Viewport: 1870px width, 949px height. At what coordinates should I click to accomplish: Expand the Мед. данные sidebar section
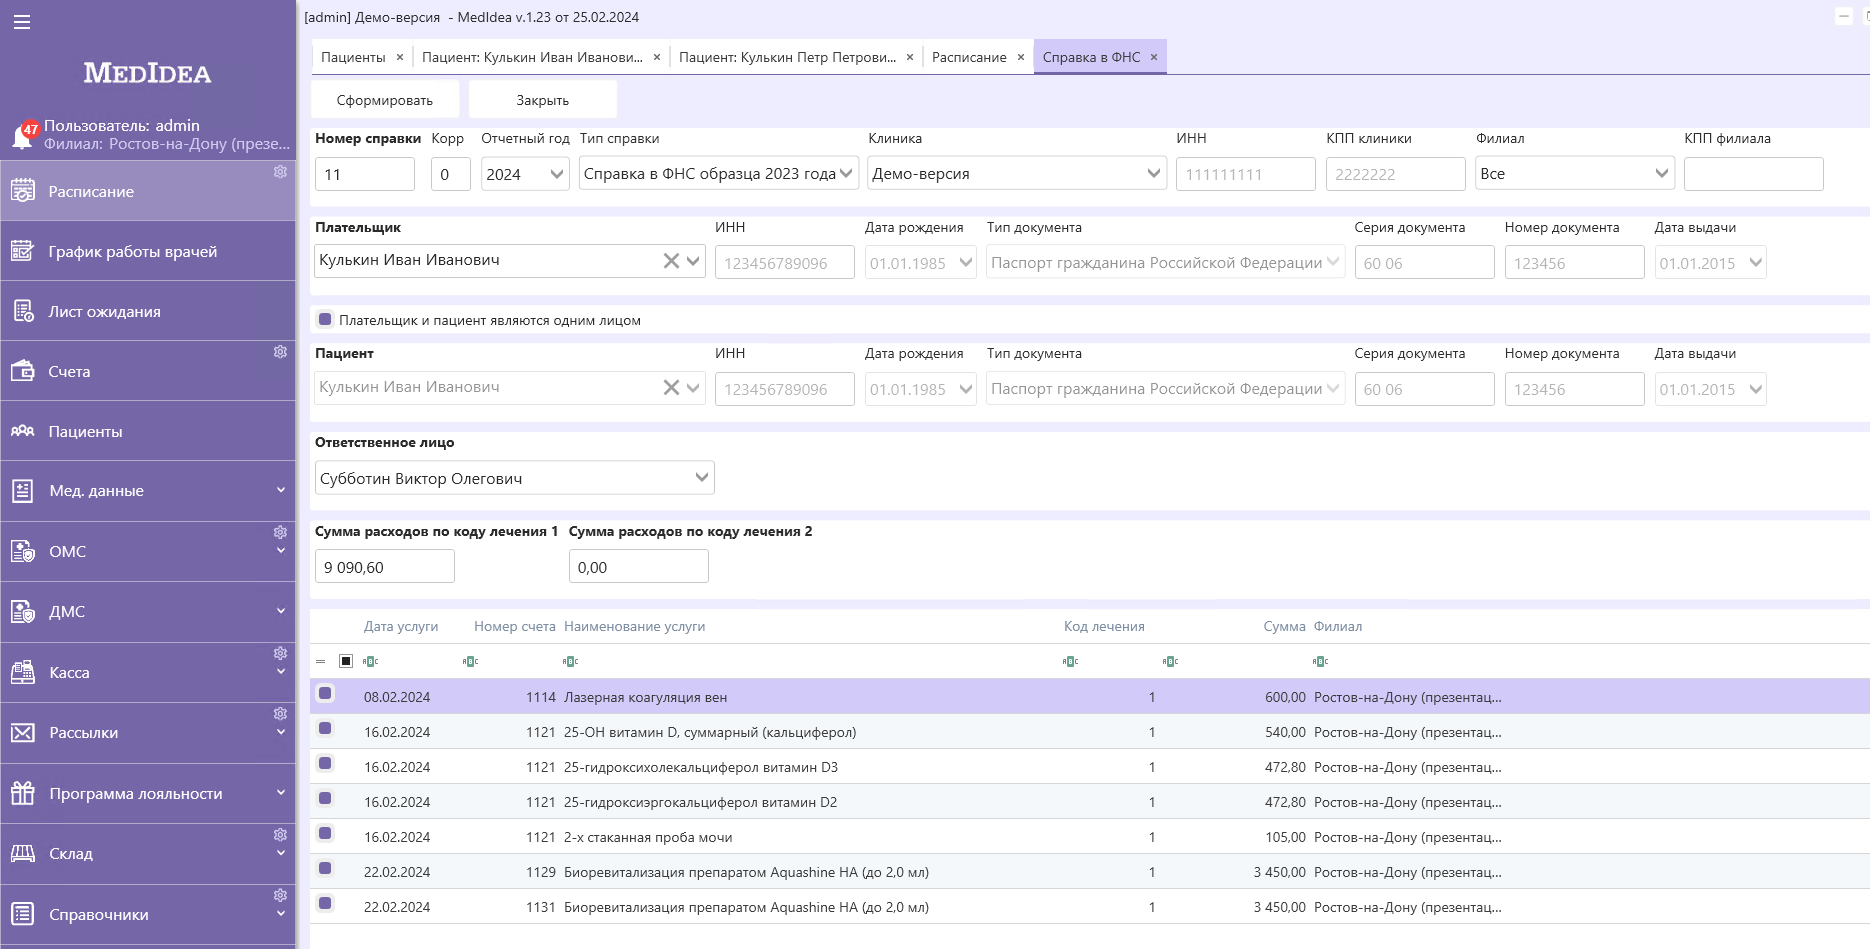pyautogui.click(x=281, y=490)
